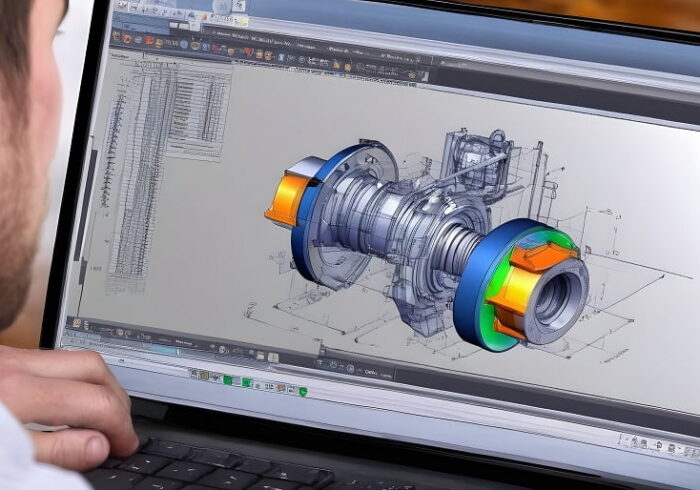Select the orange-red round icon in the top toolbar
The image size is (700, 490).
pyautogui.click(x=127, y=38)
